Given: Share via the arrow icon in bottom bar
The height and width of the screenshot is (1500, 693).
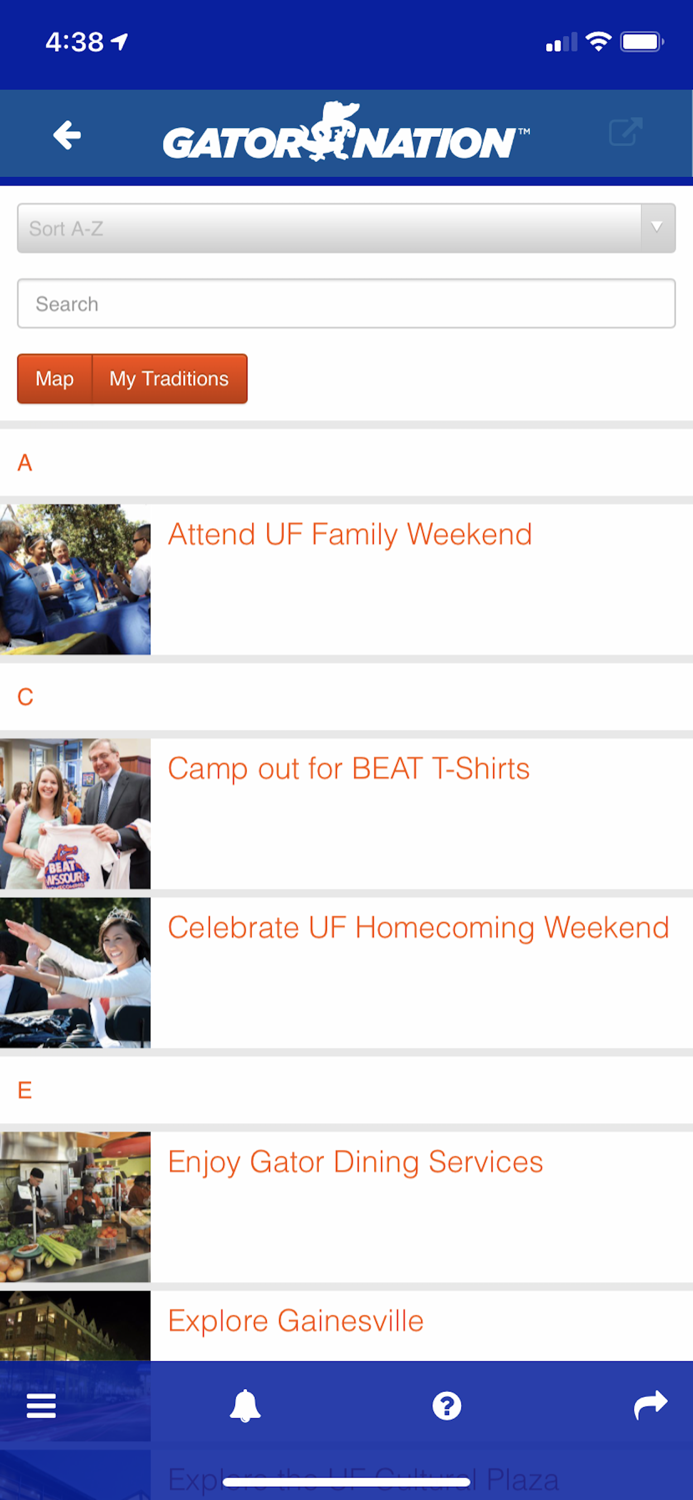Looking at the screenshot, I should pyautogui.click(x=650, y=1405).
